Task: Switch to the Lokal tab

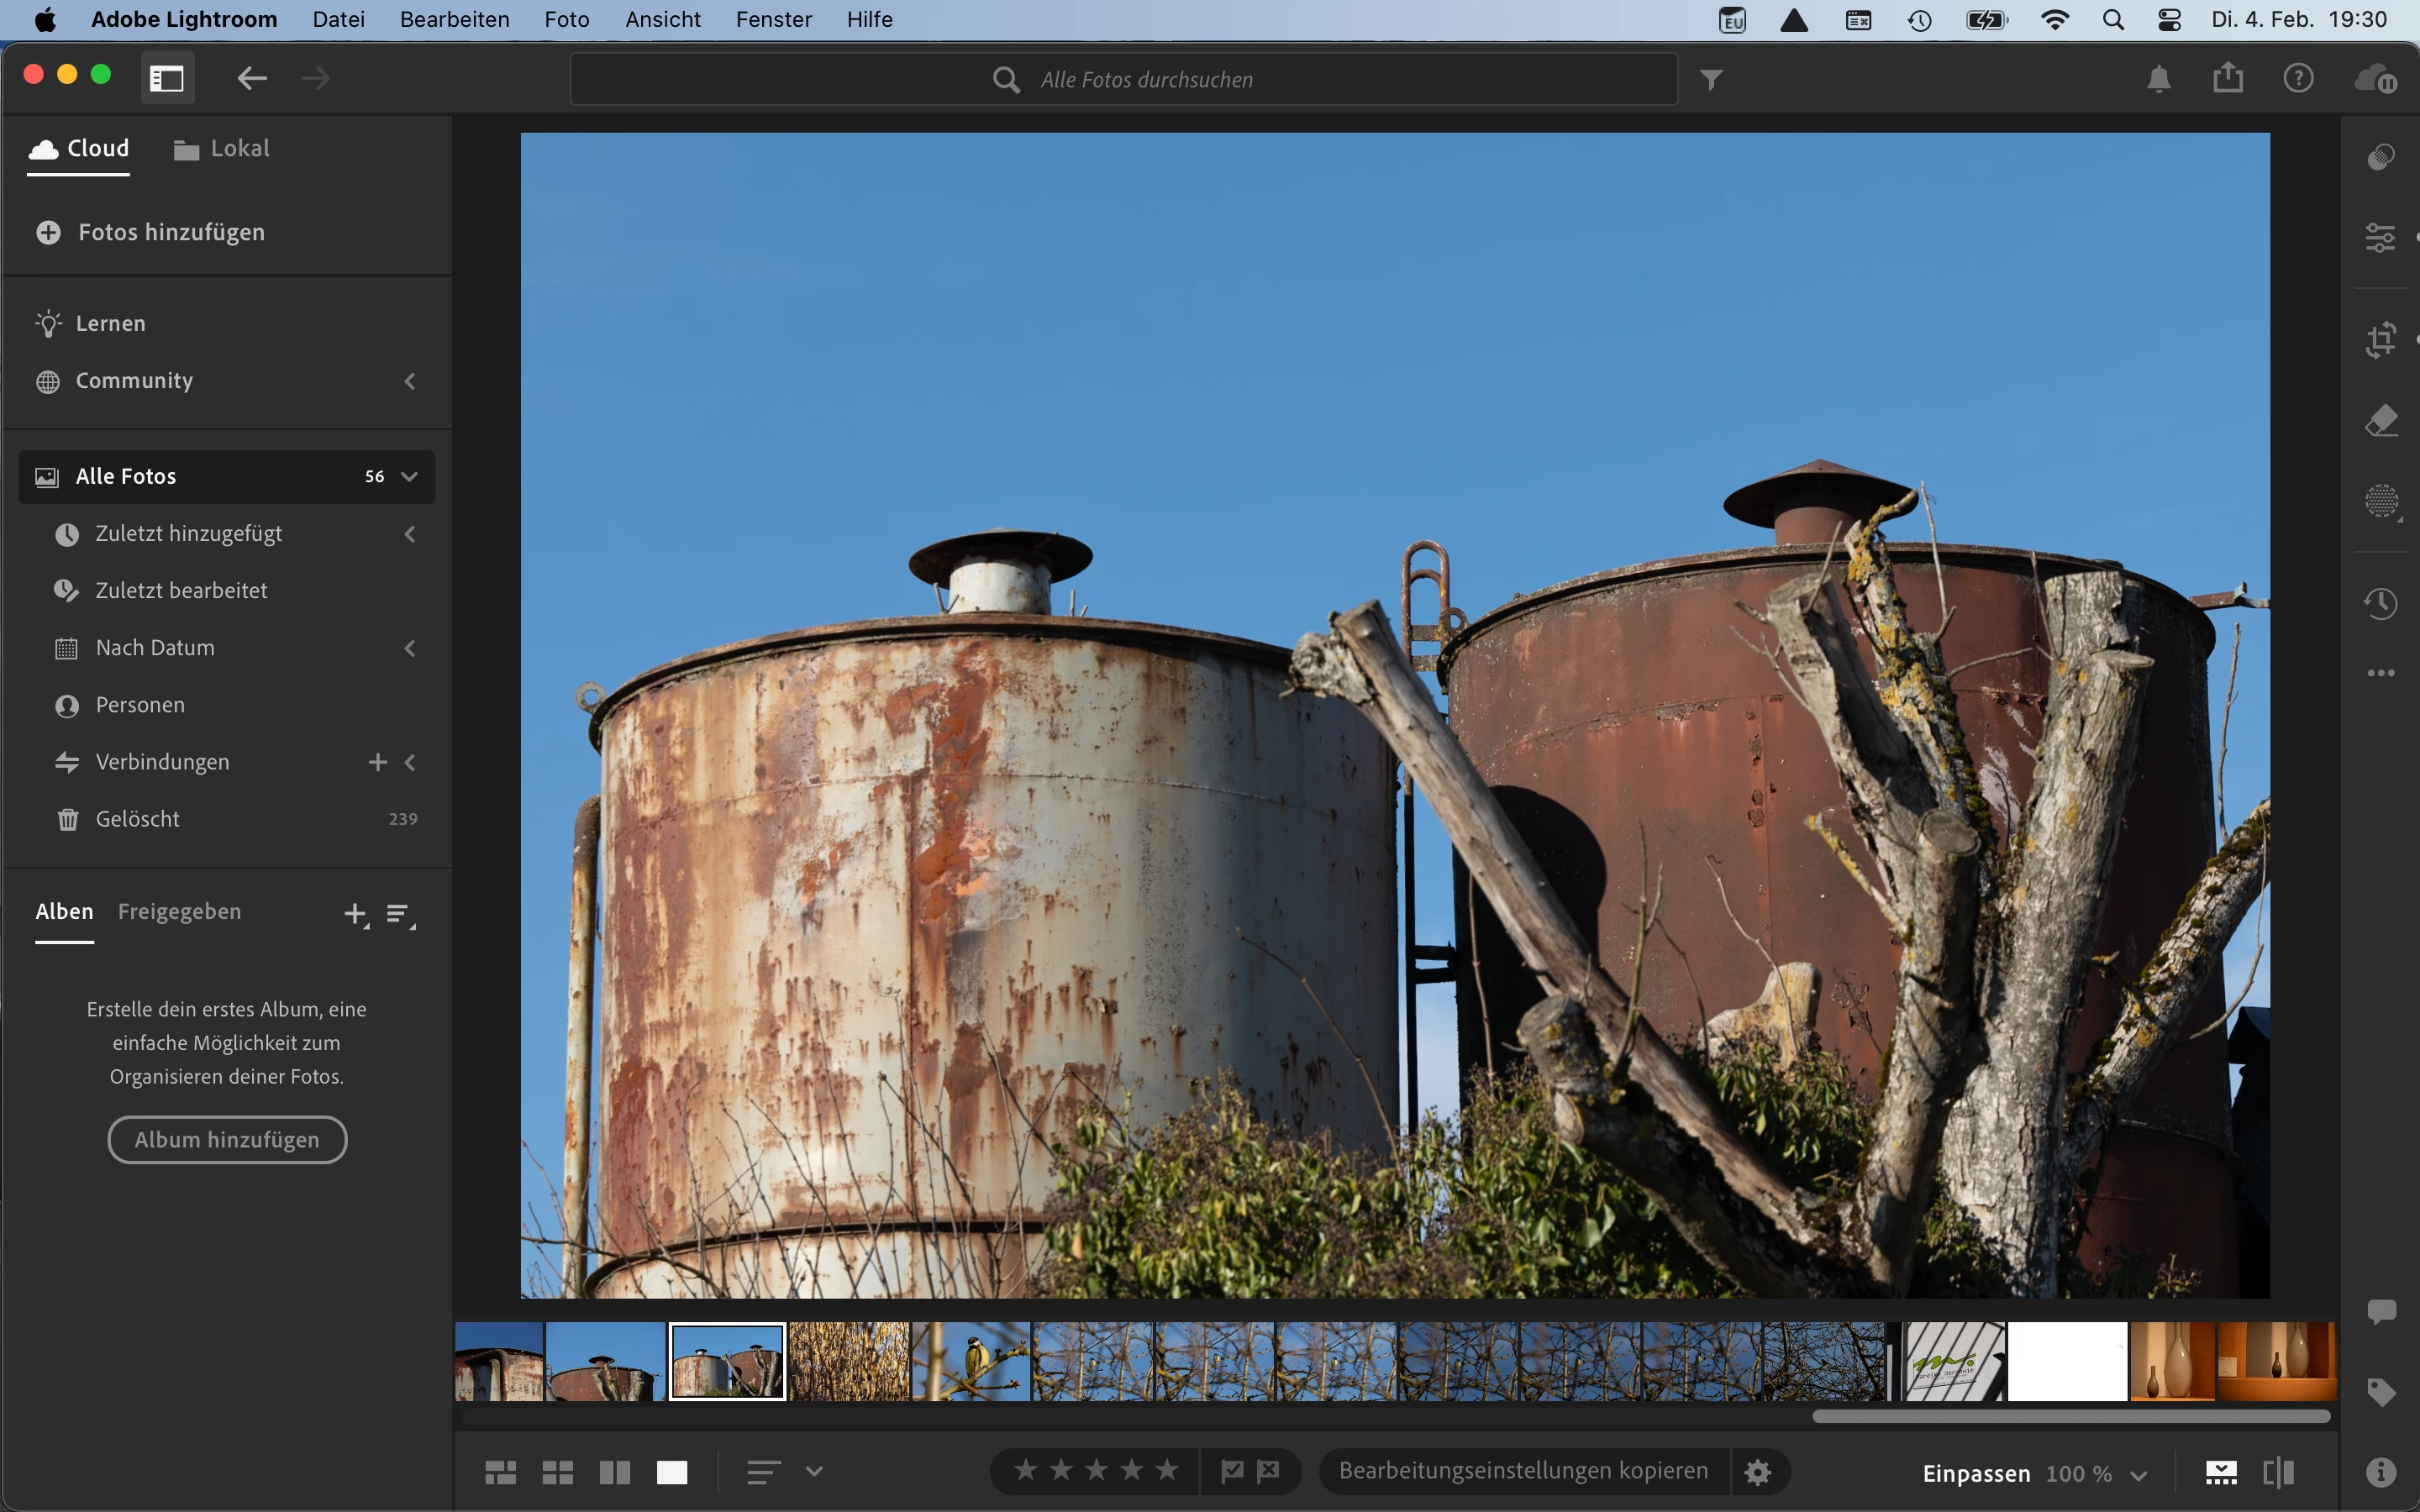Action: [x=222, y=149]
